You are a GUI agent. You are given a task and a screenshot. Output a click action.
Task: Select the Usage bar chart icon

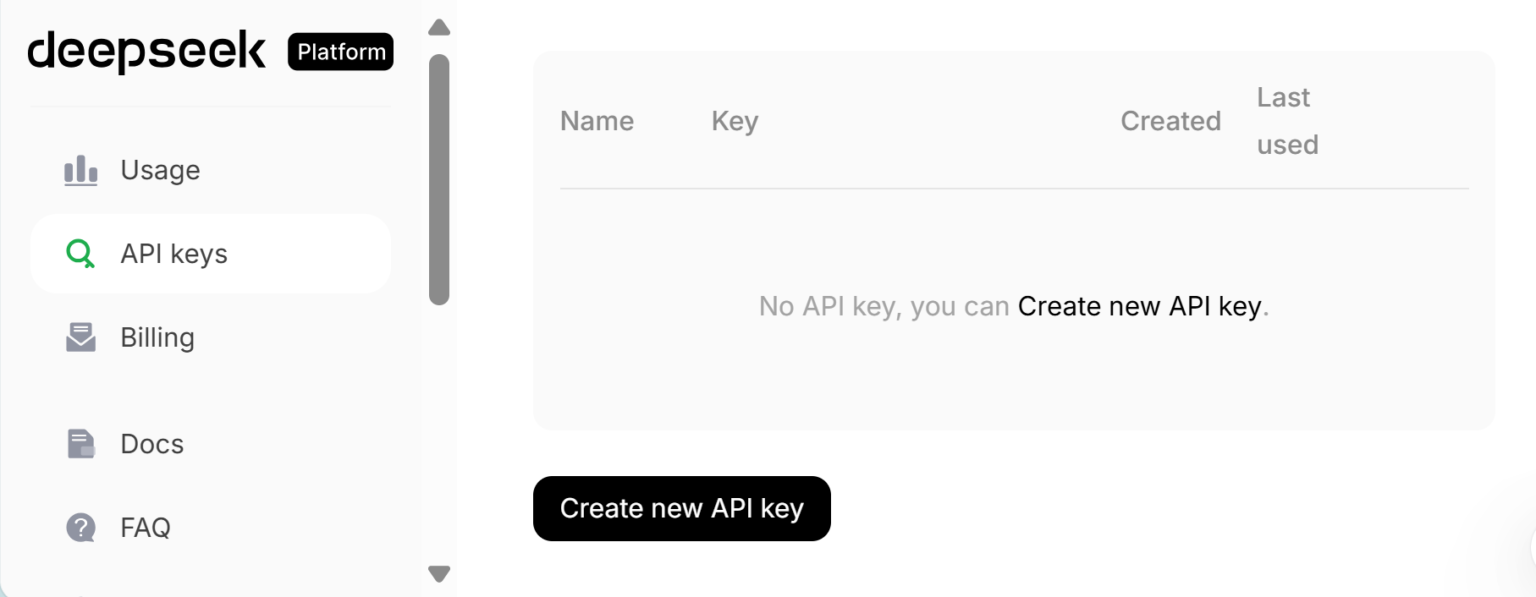coord(79,170)
